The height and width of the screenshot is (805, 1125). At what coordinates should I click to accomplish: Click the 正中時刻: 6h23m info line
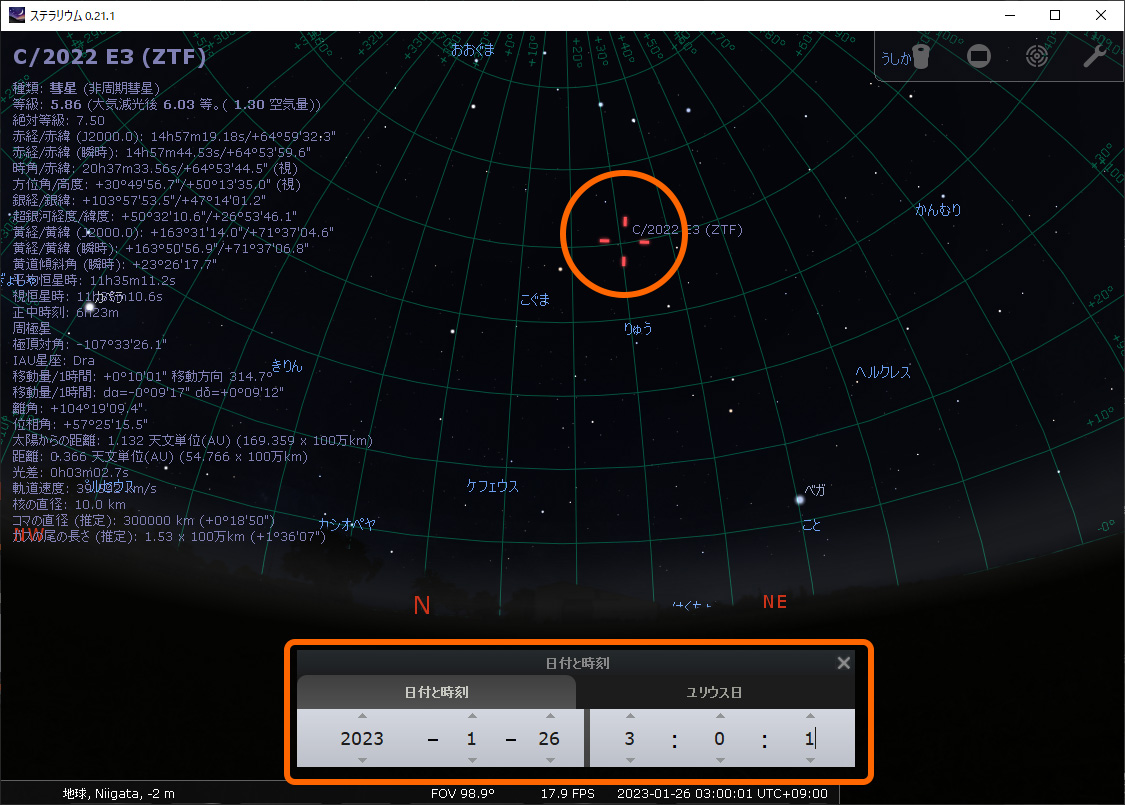pyautogui.click(x=65, y=312)
